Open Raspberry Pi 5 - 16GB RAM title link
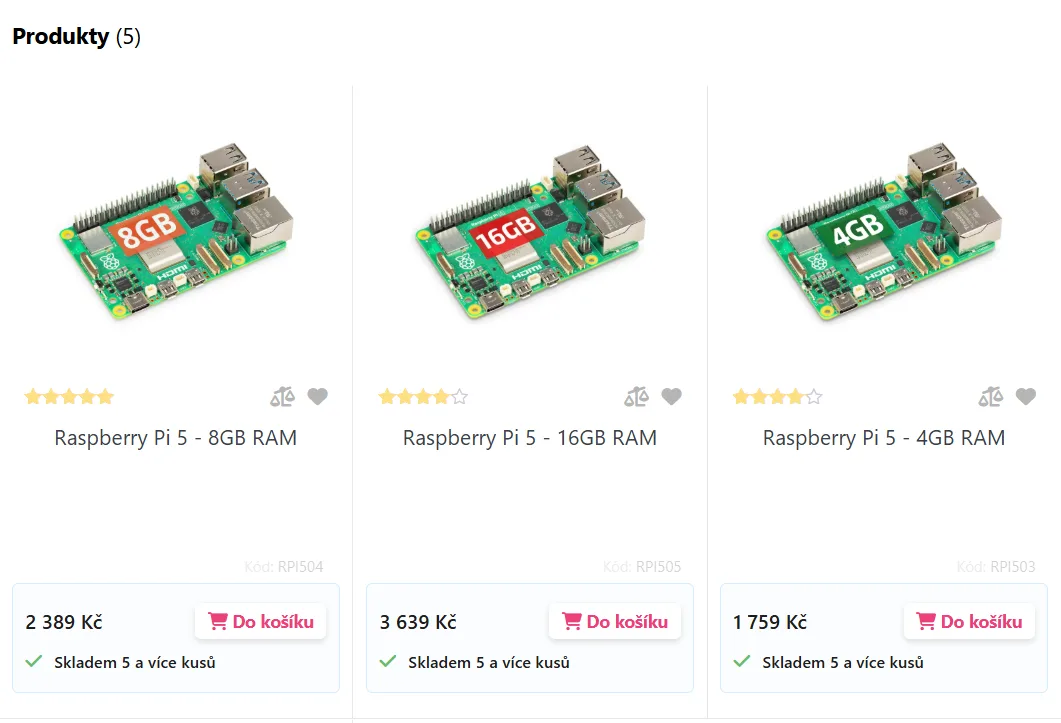Viewport: 1061px width, 723px height. 530,438
